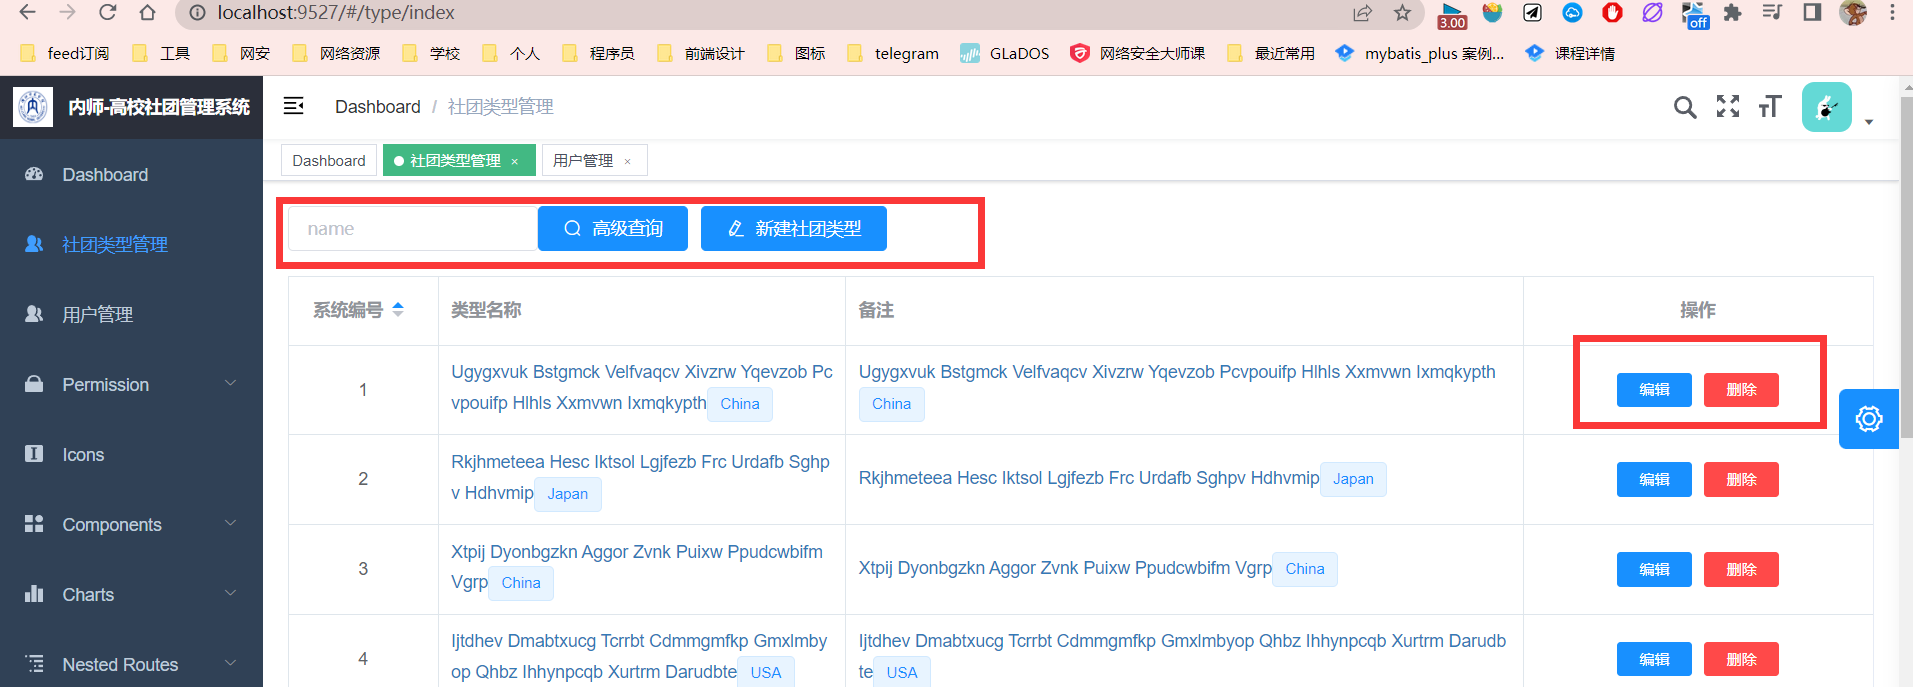The image size is (1913, 687).
Task: Click the Dashboard breadcrumb link
Action: click(x=377, y=107)
